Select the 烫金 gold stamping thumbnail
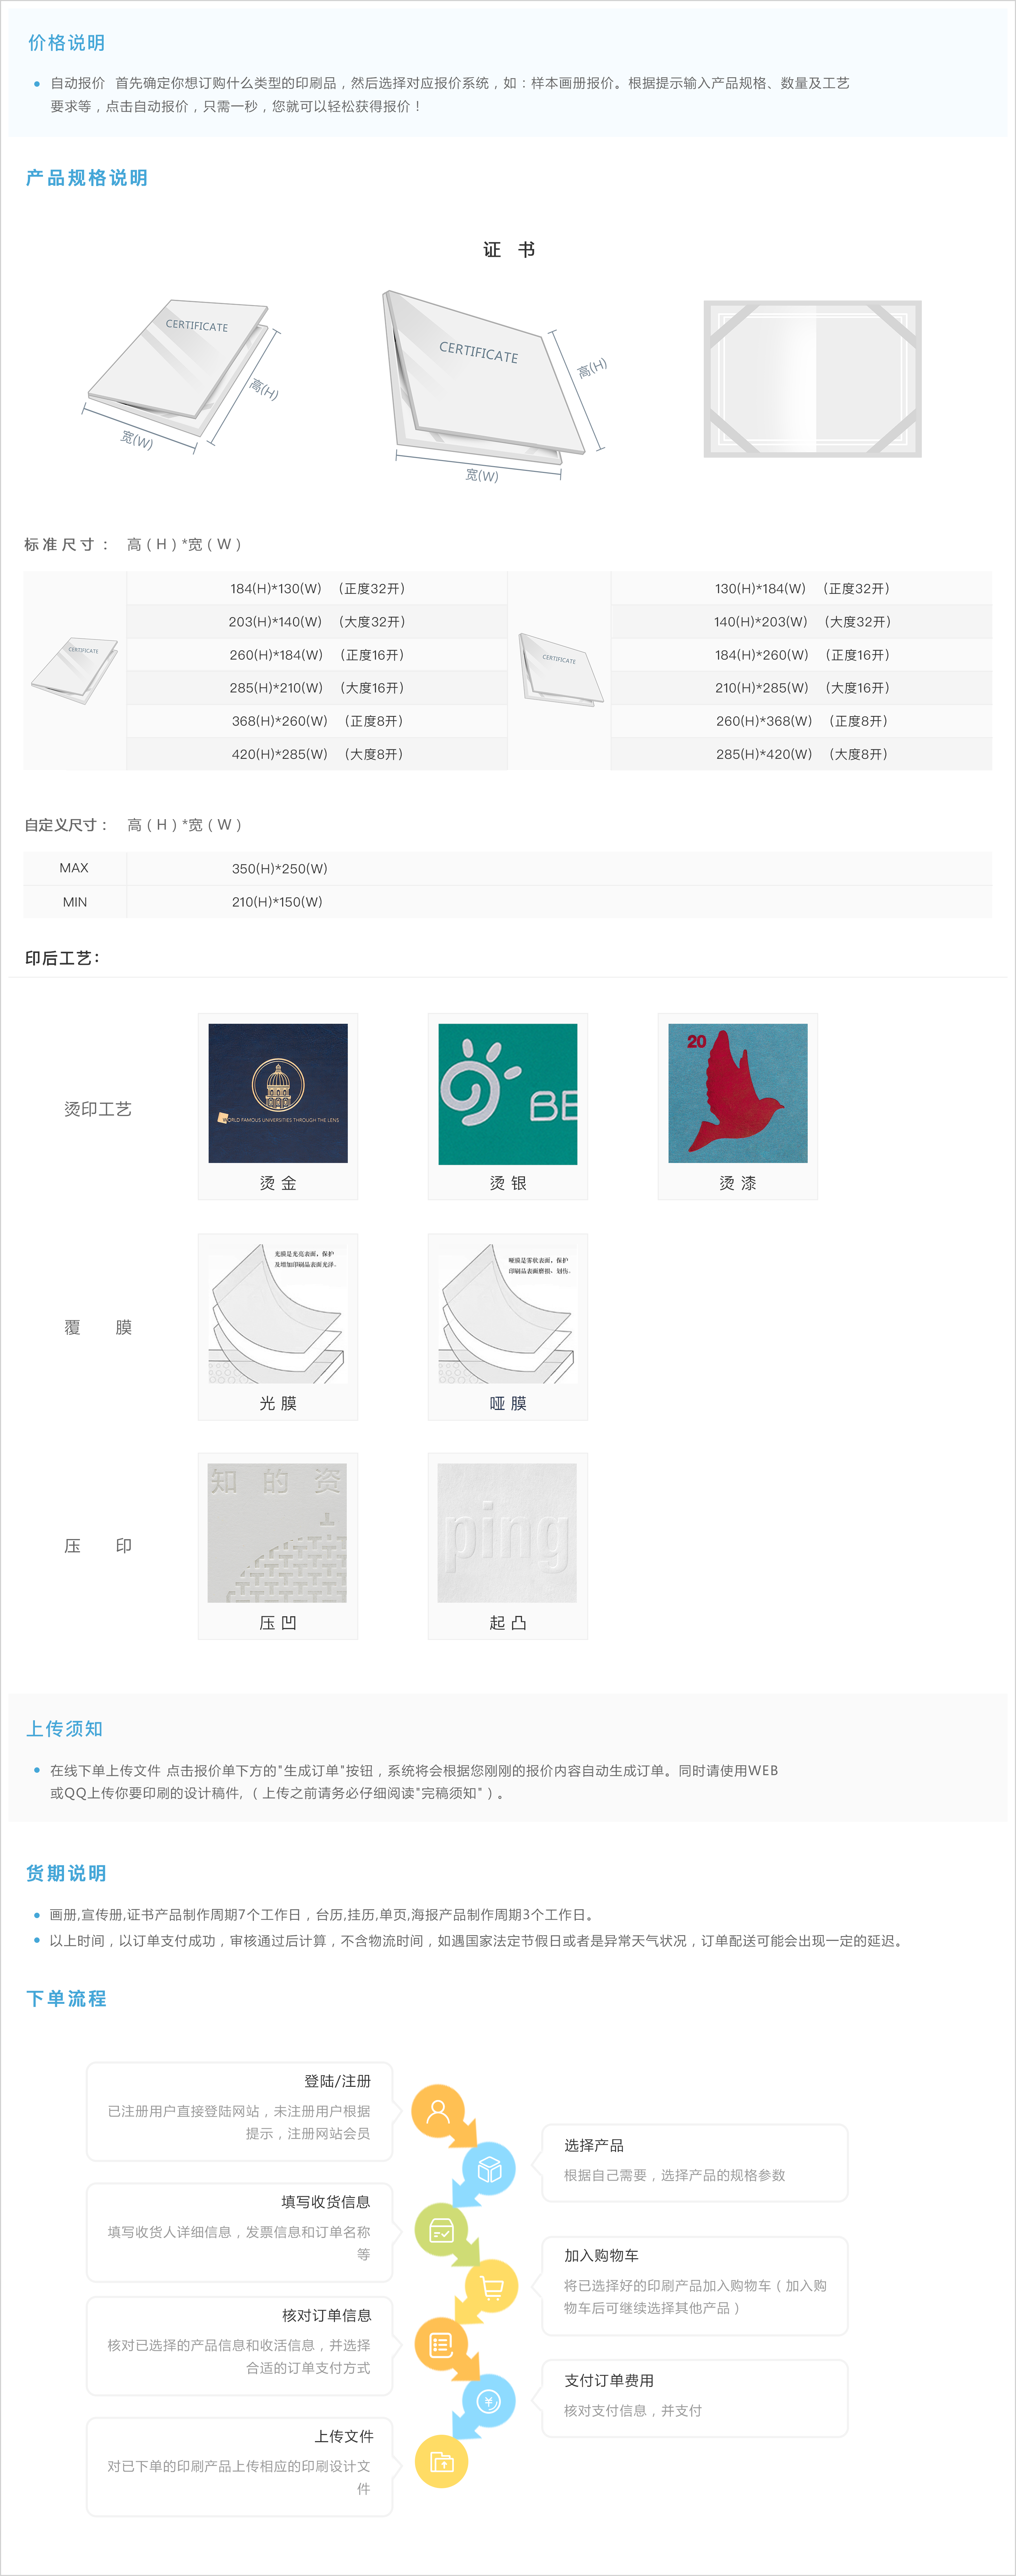 [278, 1093]
